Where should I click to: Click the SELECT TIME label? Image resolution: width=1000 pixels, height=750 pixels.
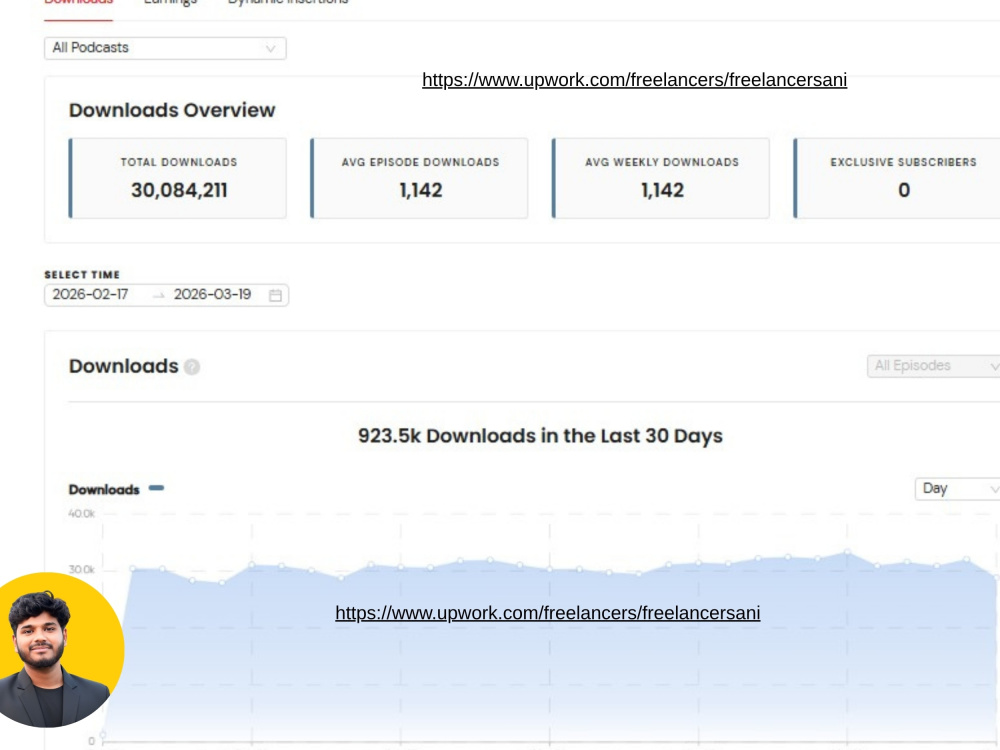(82, 275)
